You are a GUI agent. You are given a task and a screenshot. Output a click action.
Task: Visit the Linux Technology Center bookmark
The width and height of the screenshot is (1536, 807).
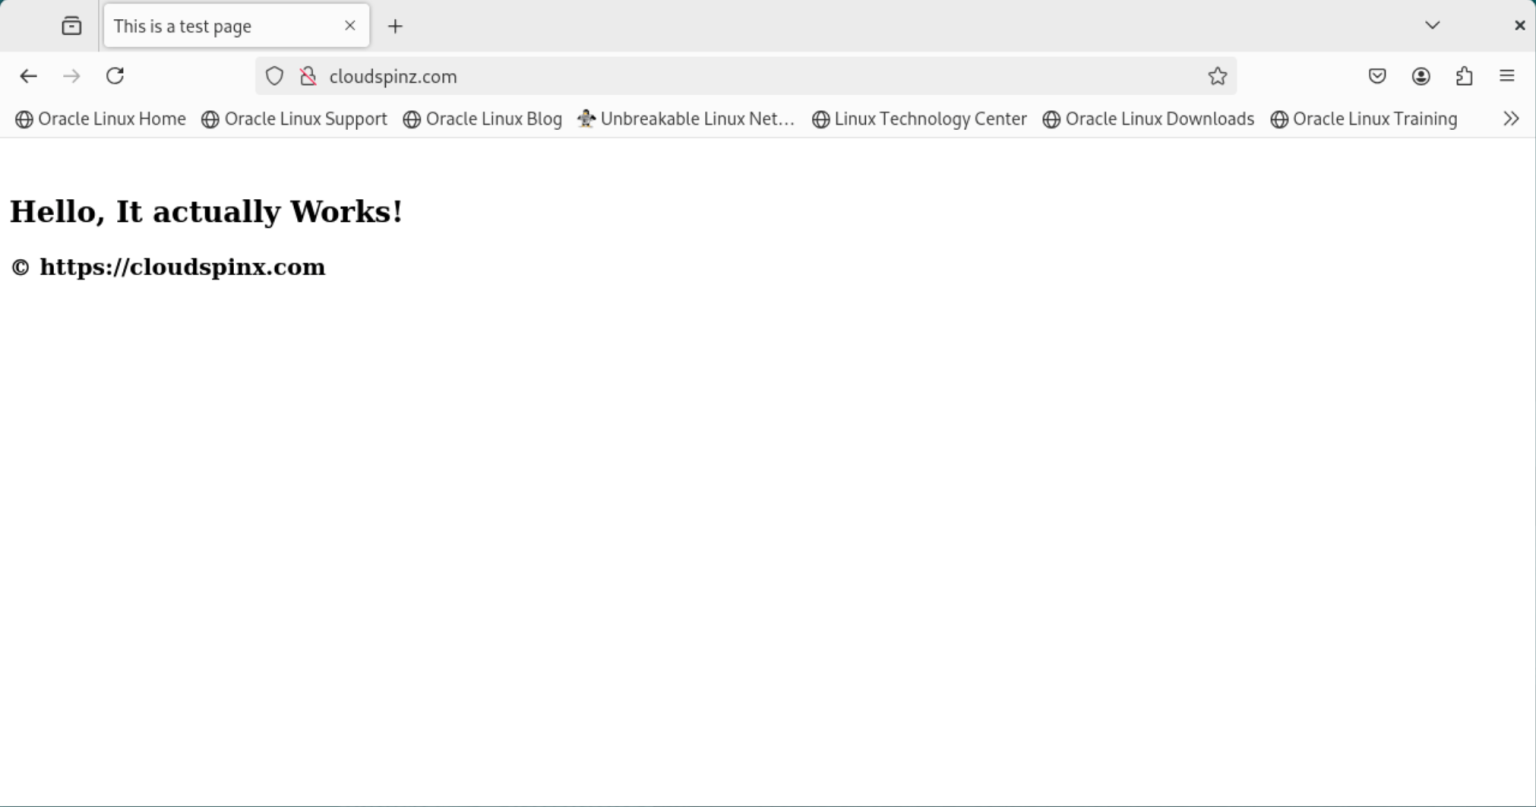[918, 118]
